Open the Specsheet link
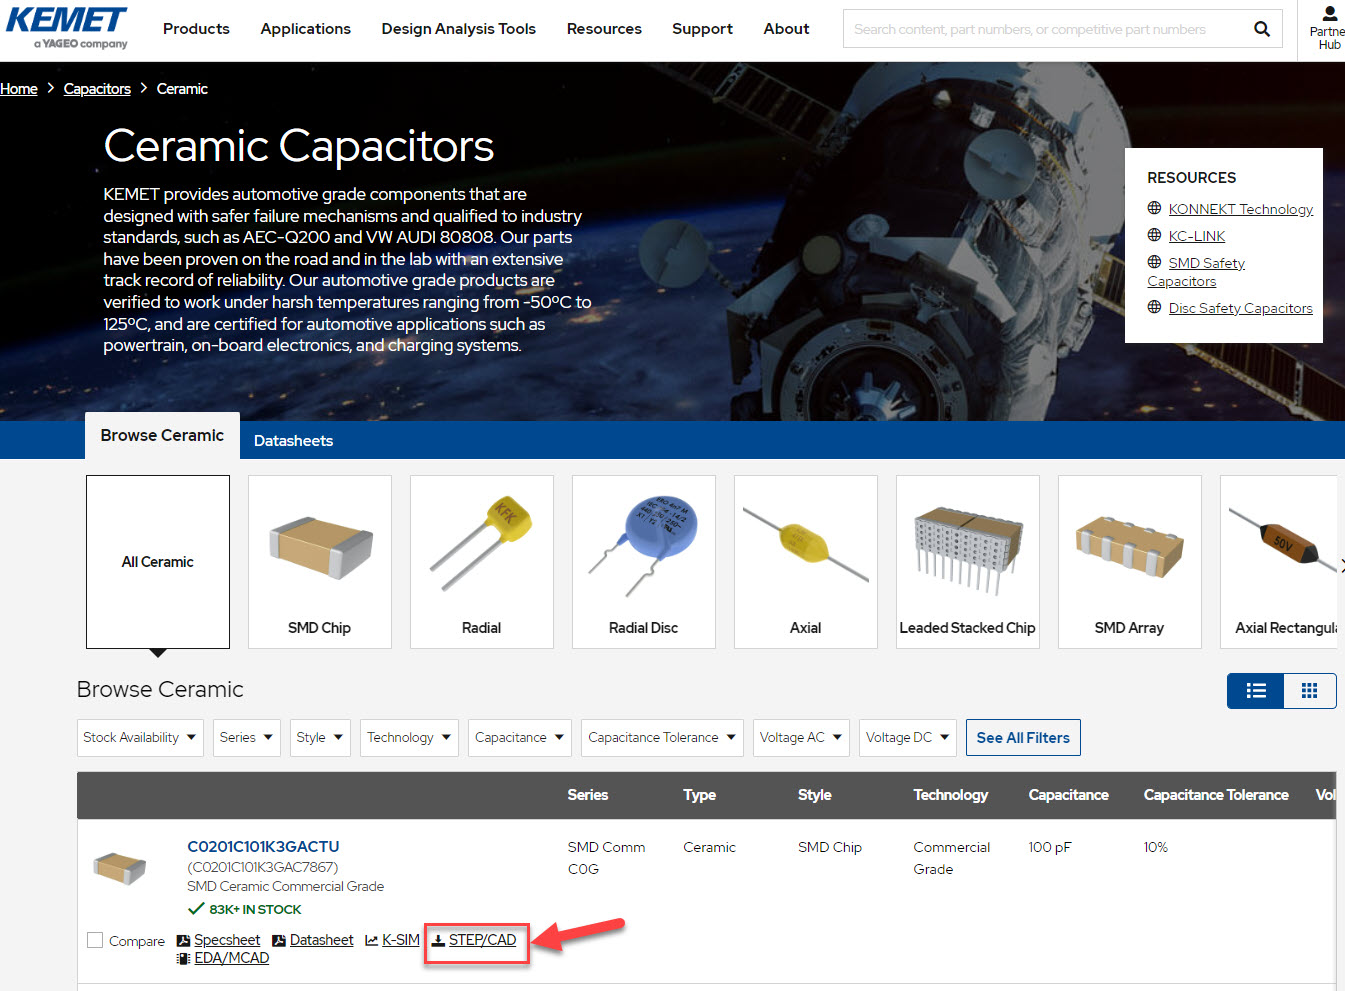This screenshot has height=991, width=1345. click(x=227, y=940)
